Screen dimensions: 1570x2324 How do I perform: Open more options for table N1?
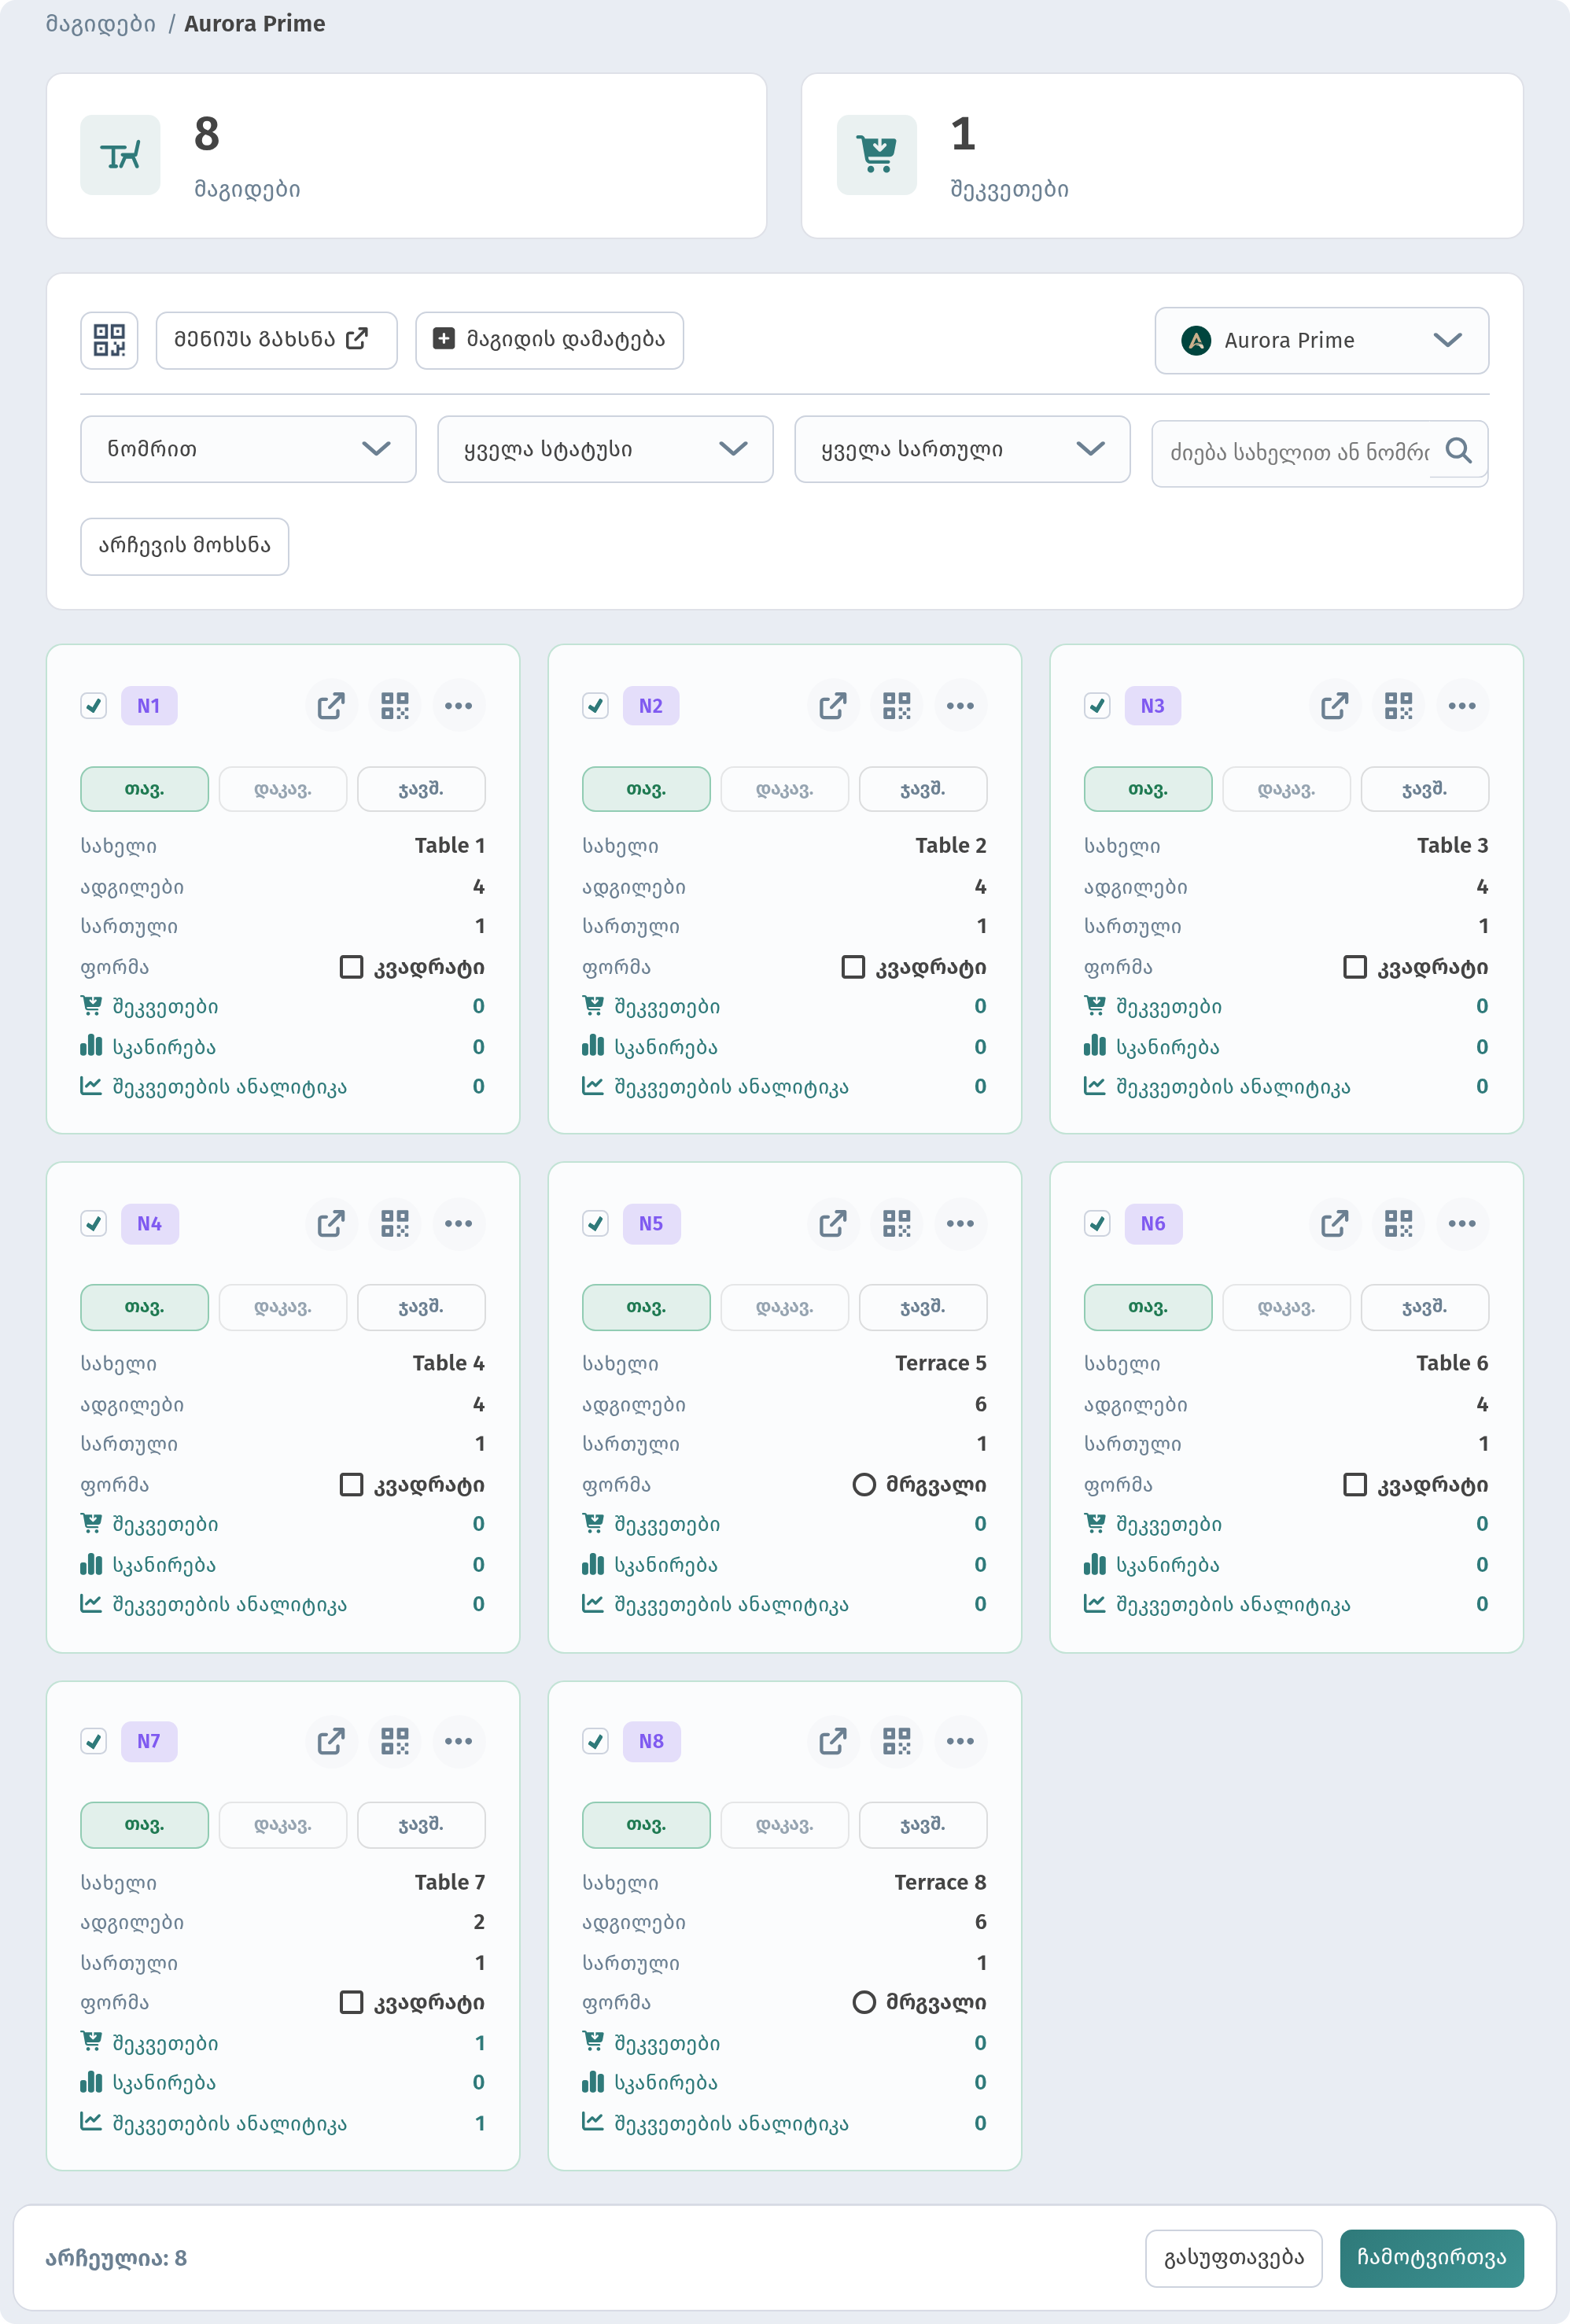point(459,706)
